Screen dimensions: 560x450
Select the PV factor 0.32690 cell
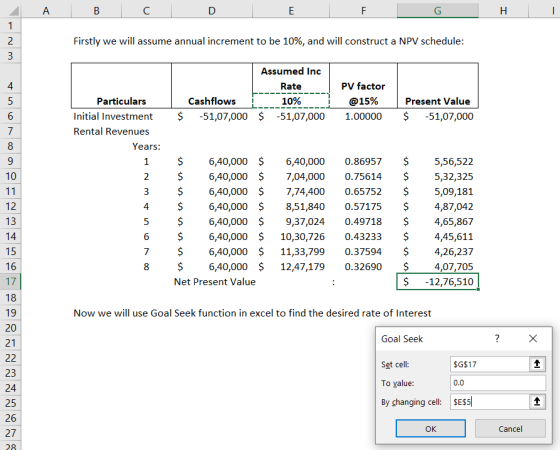click(x=363, y=266)
